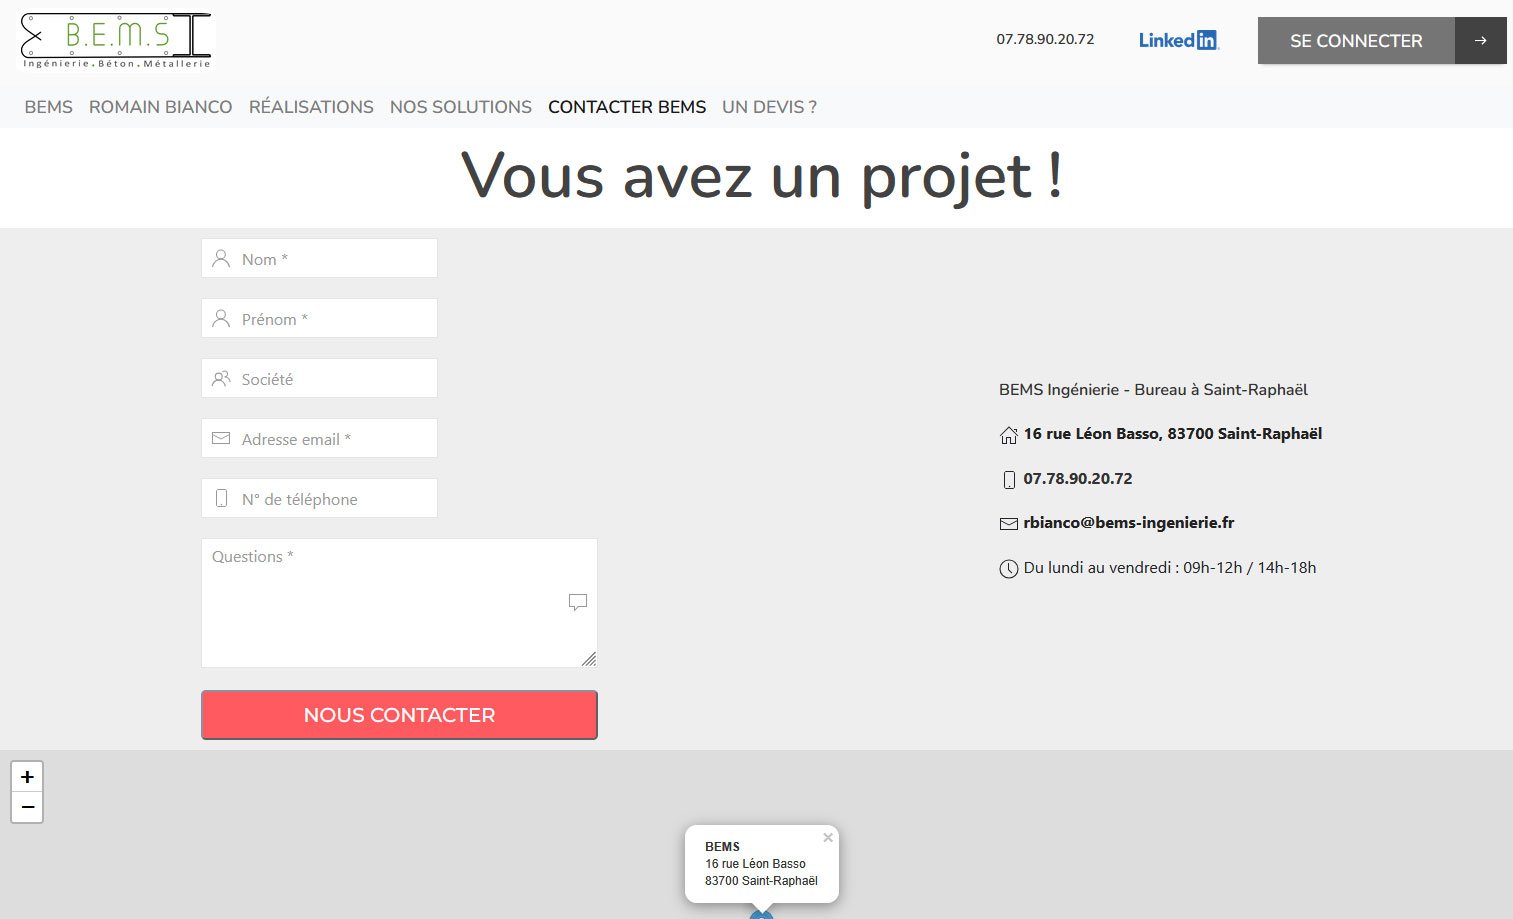Submit with the NOUS CONTACTER button

pyautogui.click(x=399, y=715)
